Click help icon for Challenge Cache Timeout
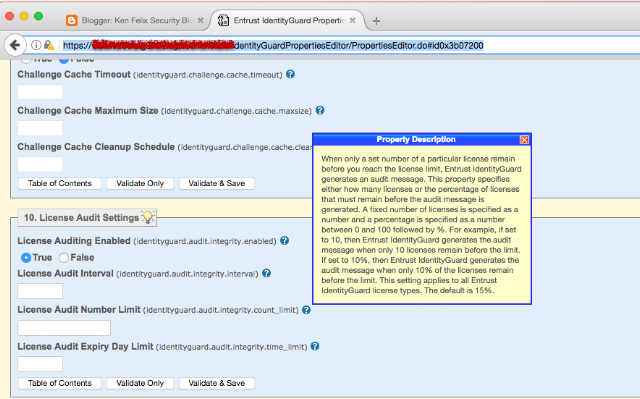Image resolution: width=640 pixels, height=399 pixels. pos(290,74)
